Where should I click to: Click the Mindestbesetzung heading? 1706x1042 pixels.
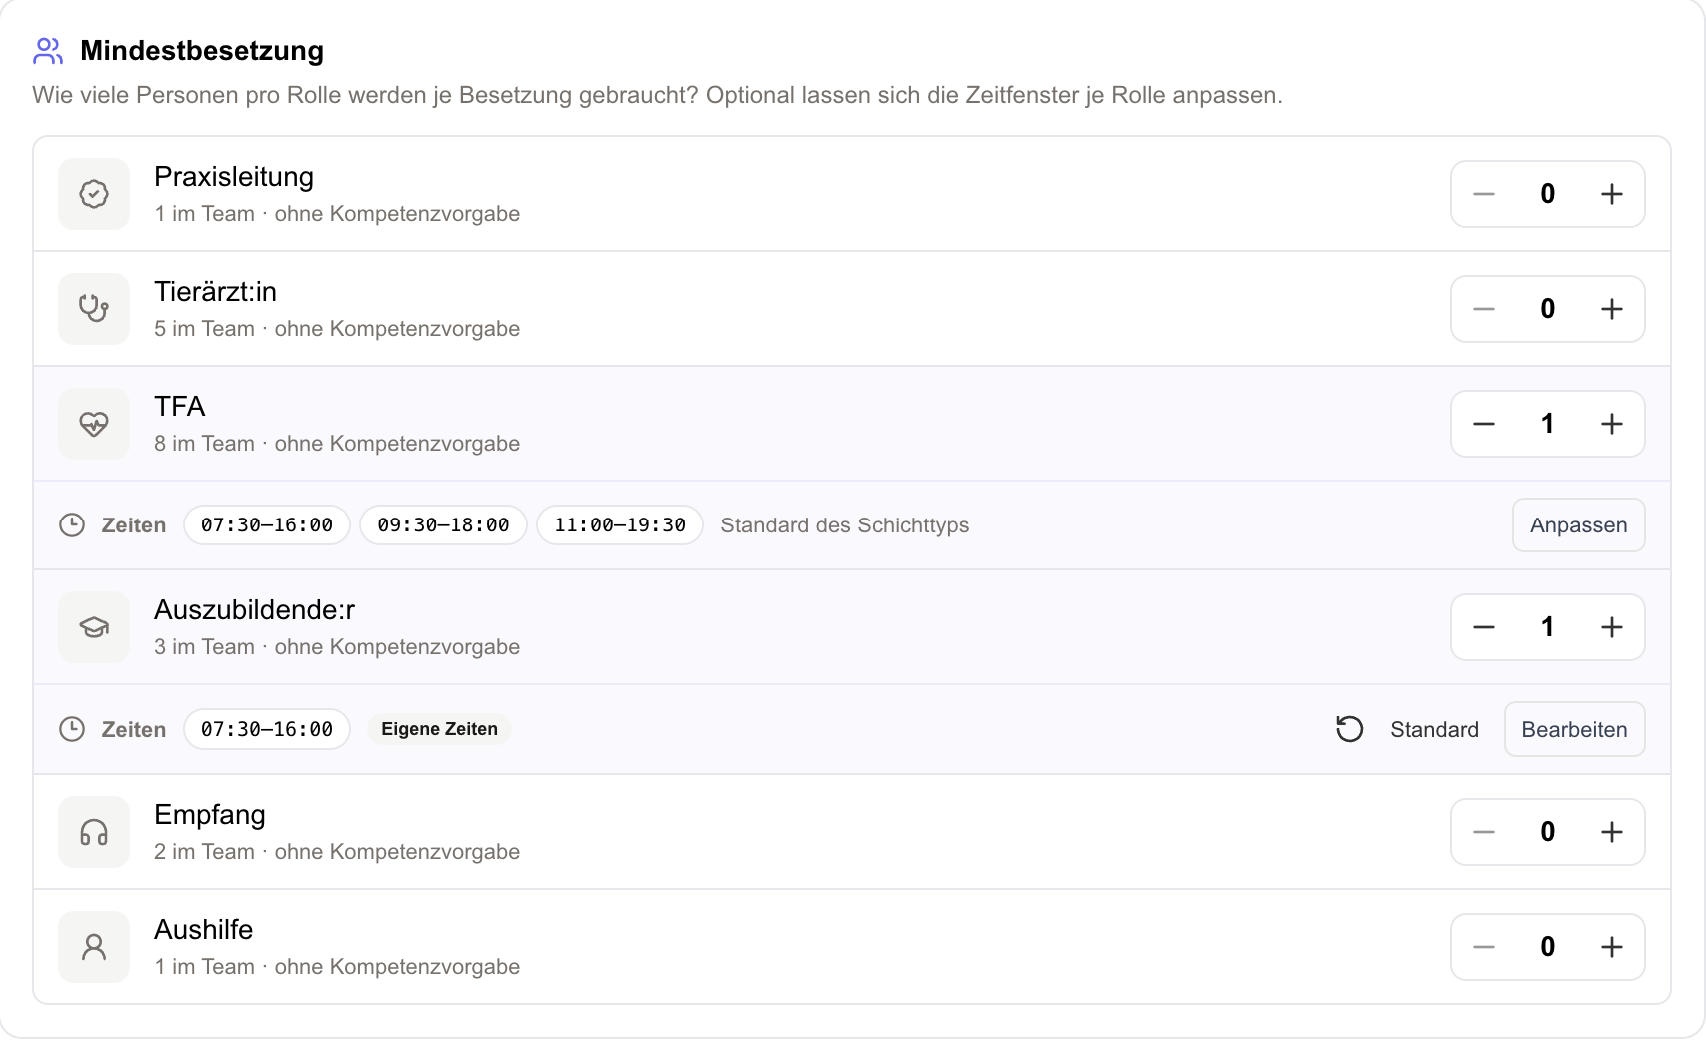[x=202, y=51]
